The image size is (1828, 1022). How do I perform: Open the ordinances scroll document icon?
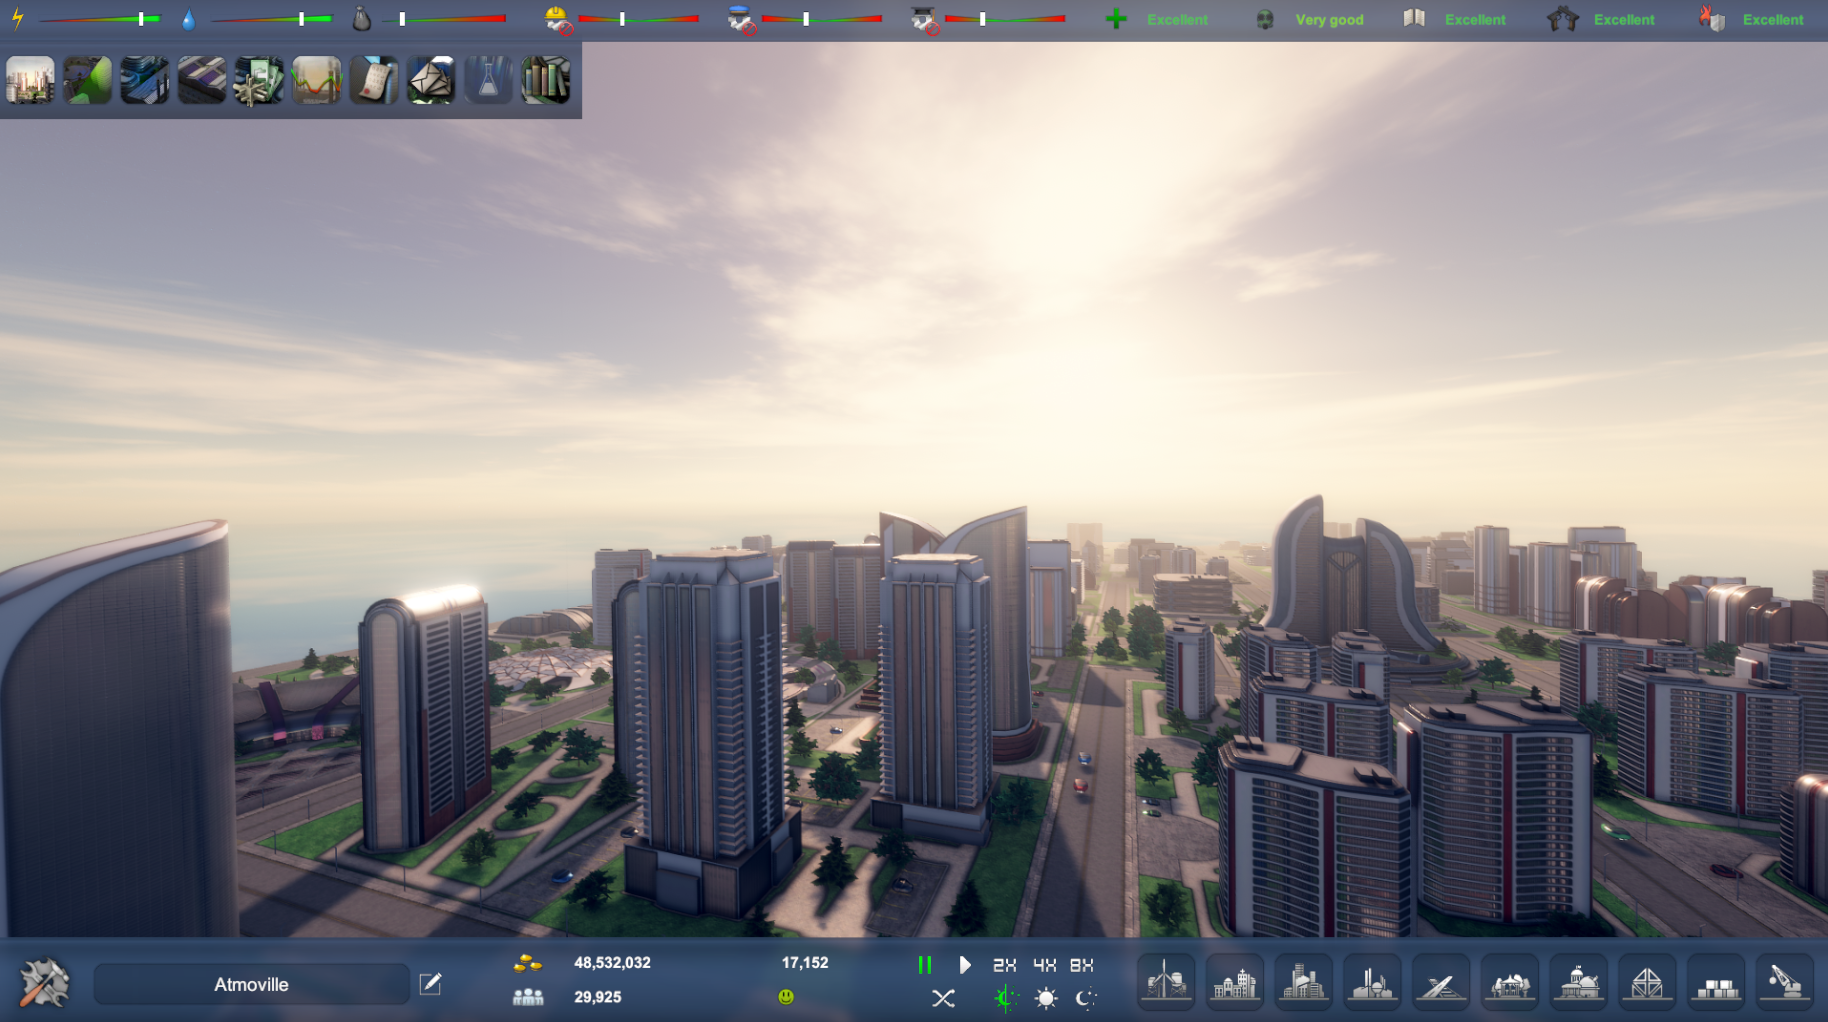click(374, 80)
